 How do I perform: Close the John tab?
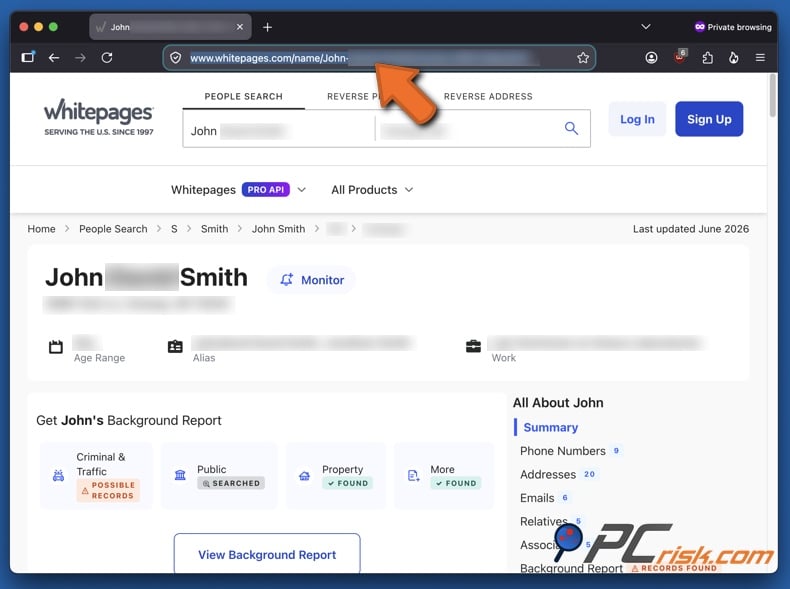coord(240,27)
